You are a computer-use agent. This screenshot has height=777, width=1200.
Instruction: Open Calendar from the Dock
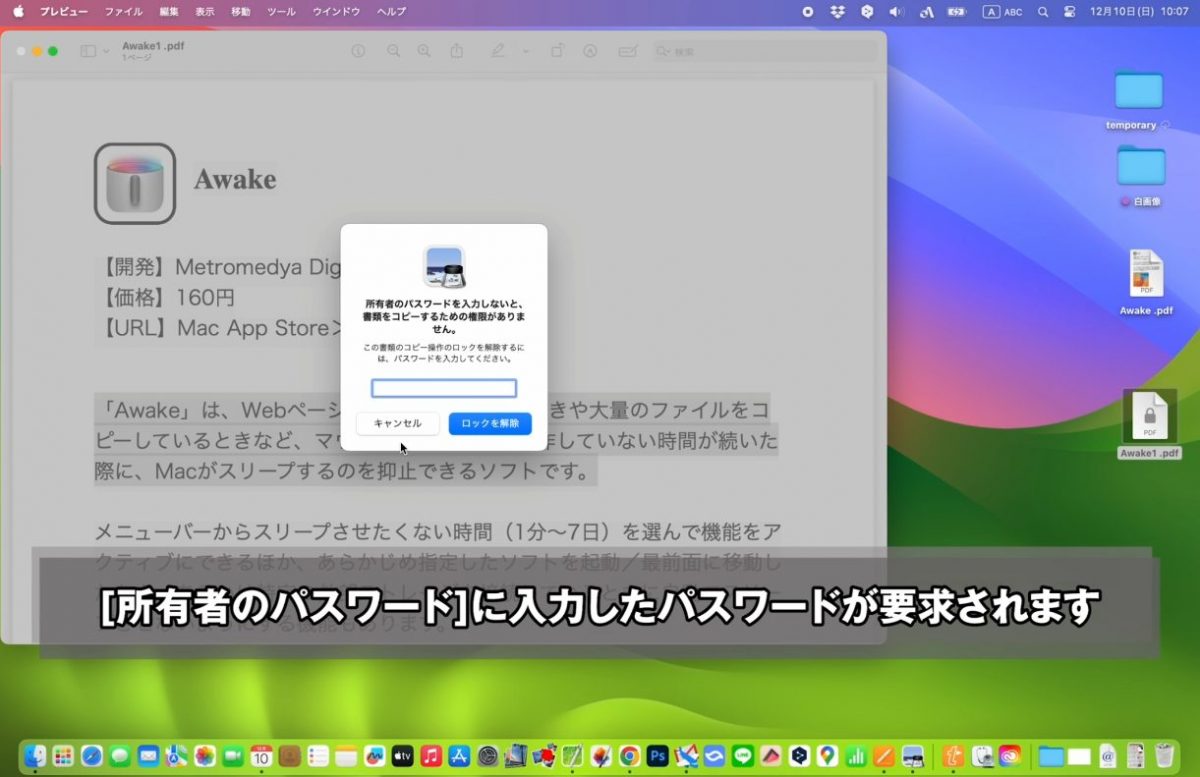(261, 755)
